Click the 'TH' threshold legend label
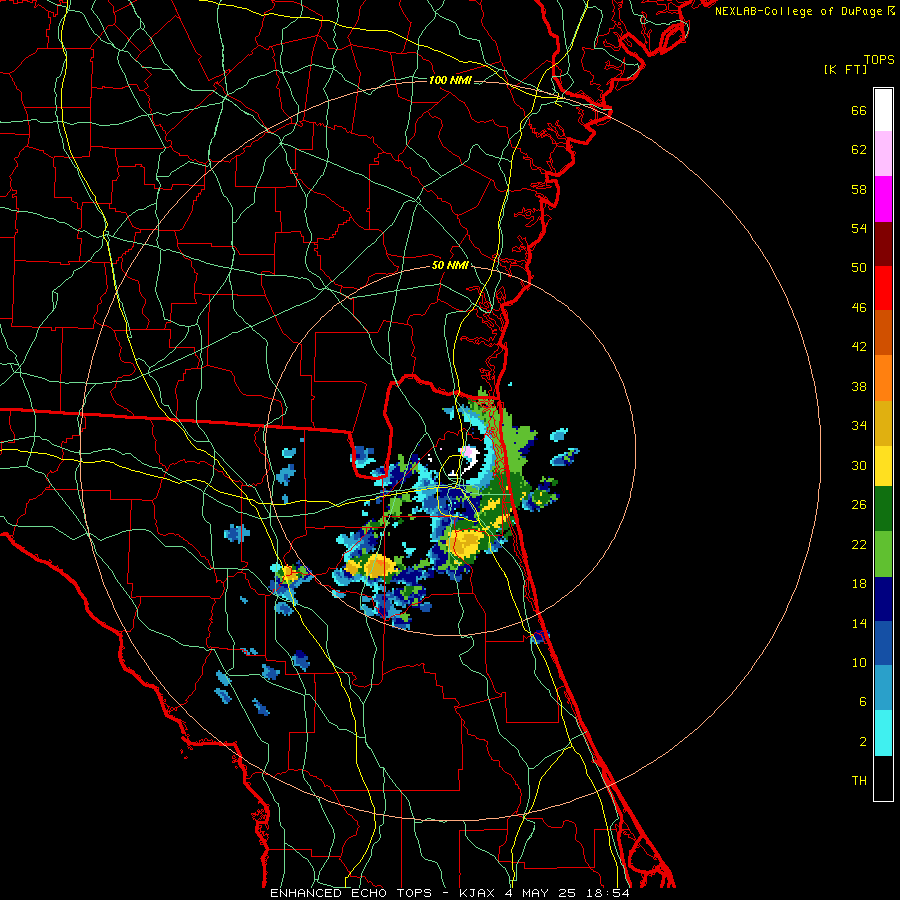The width and height of the screenshot is (900, 900). [x=859, y=781]
